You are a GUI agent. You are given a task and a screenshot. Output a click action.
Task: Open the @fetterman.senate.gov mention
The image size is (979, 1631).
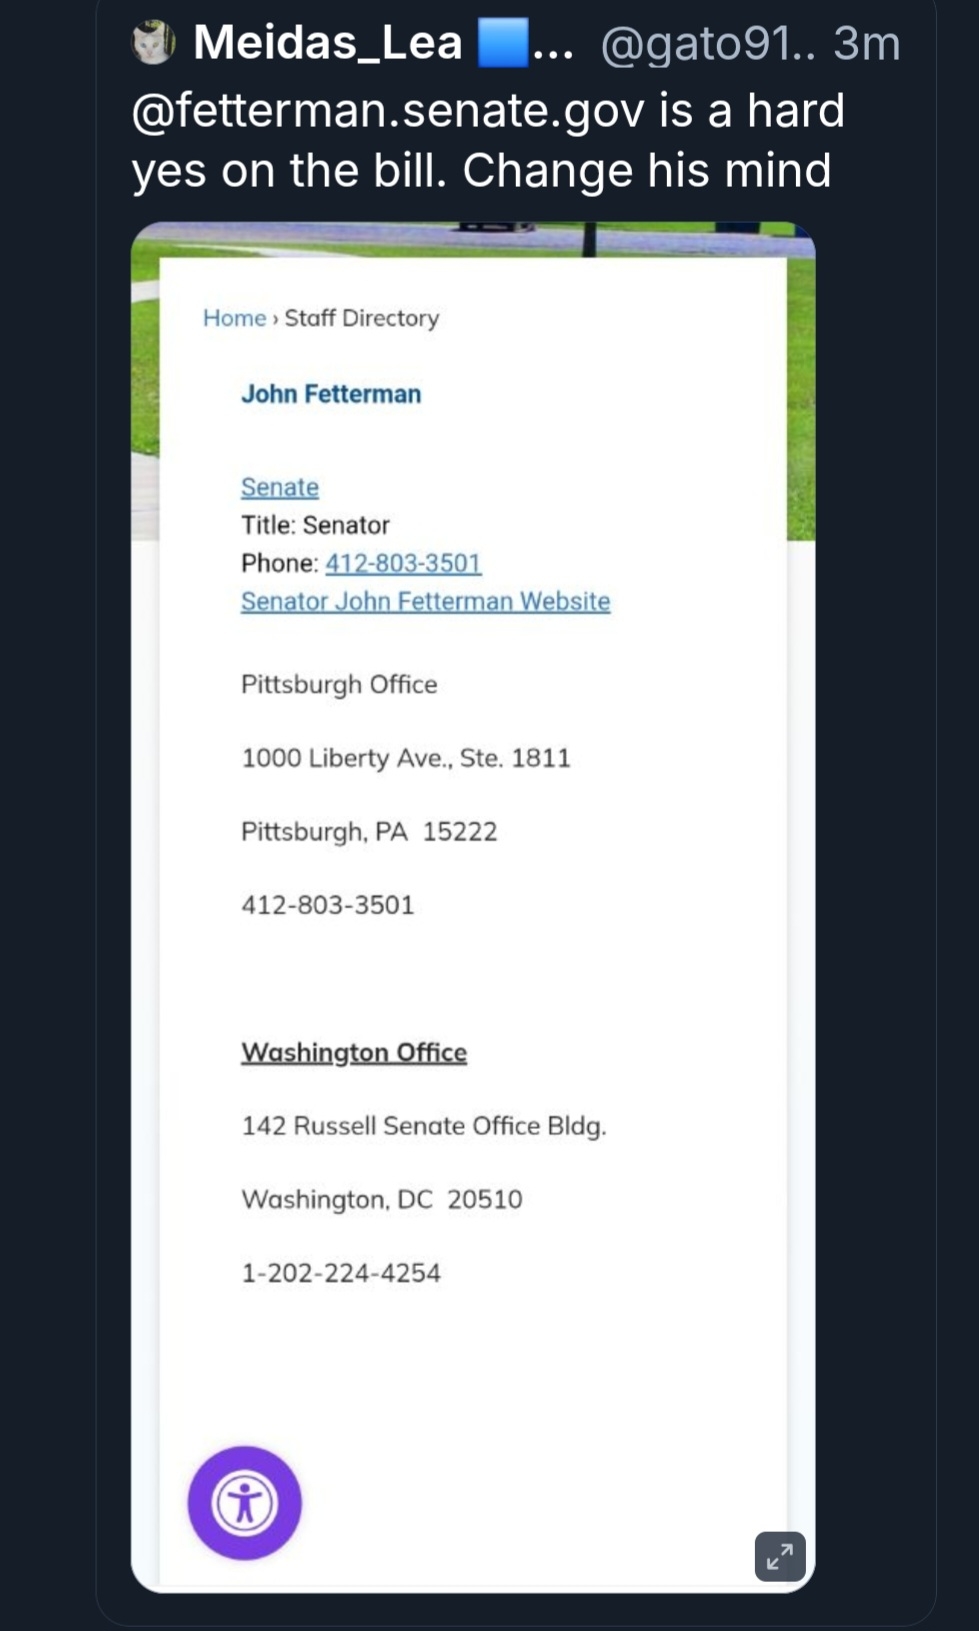[x=387, y=110]
